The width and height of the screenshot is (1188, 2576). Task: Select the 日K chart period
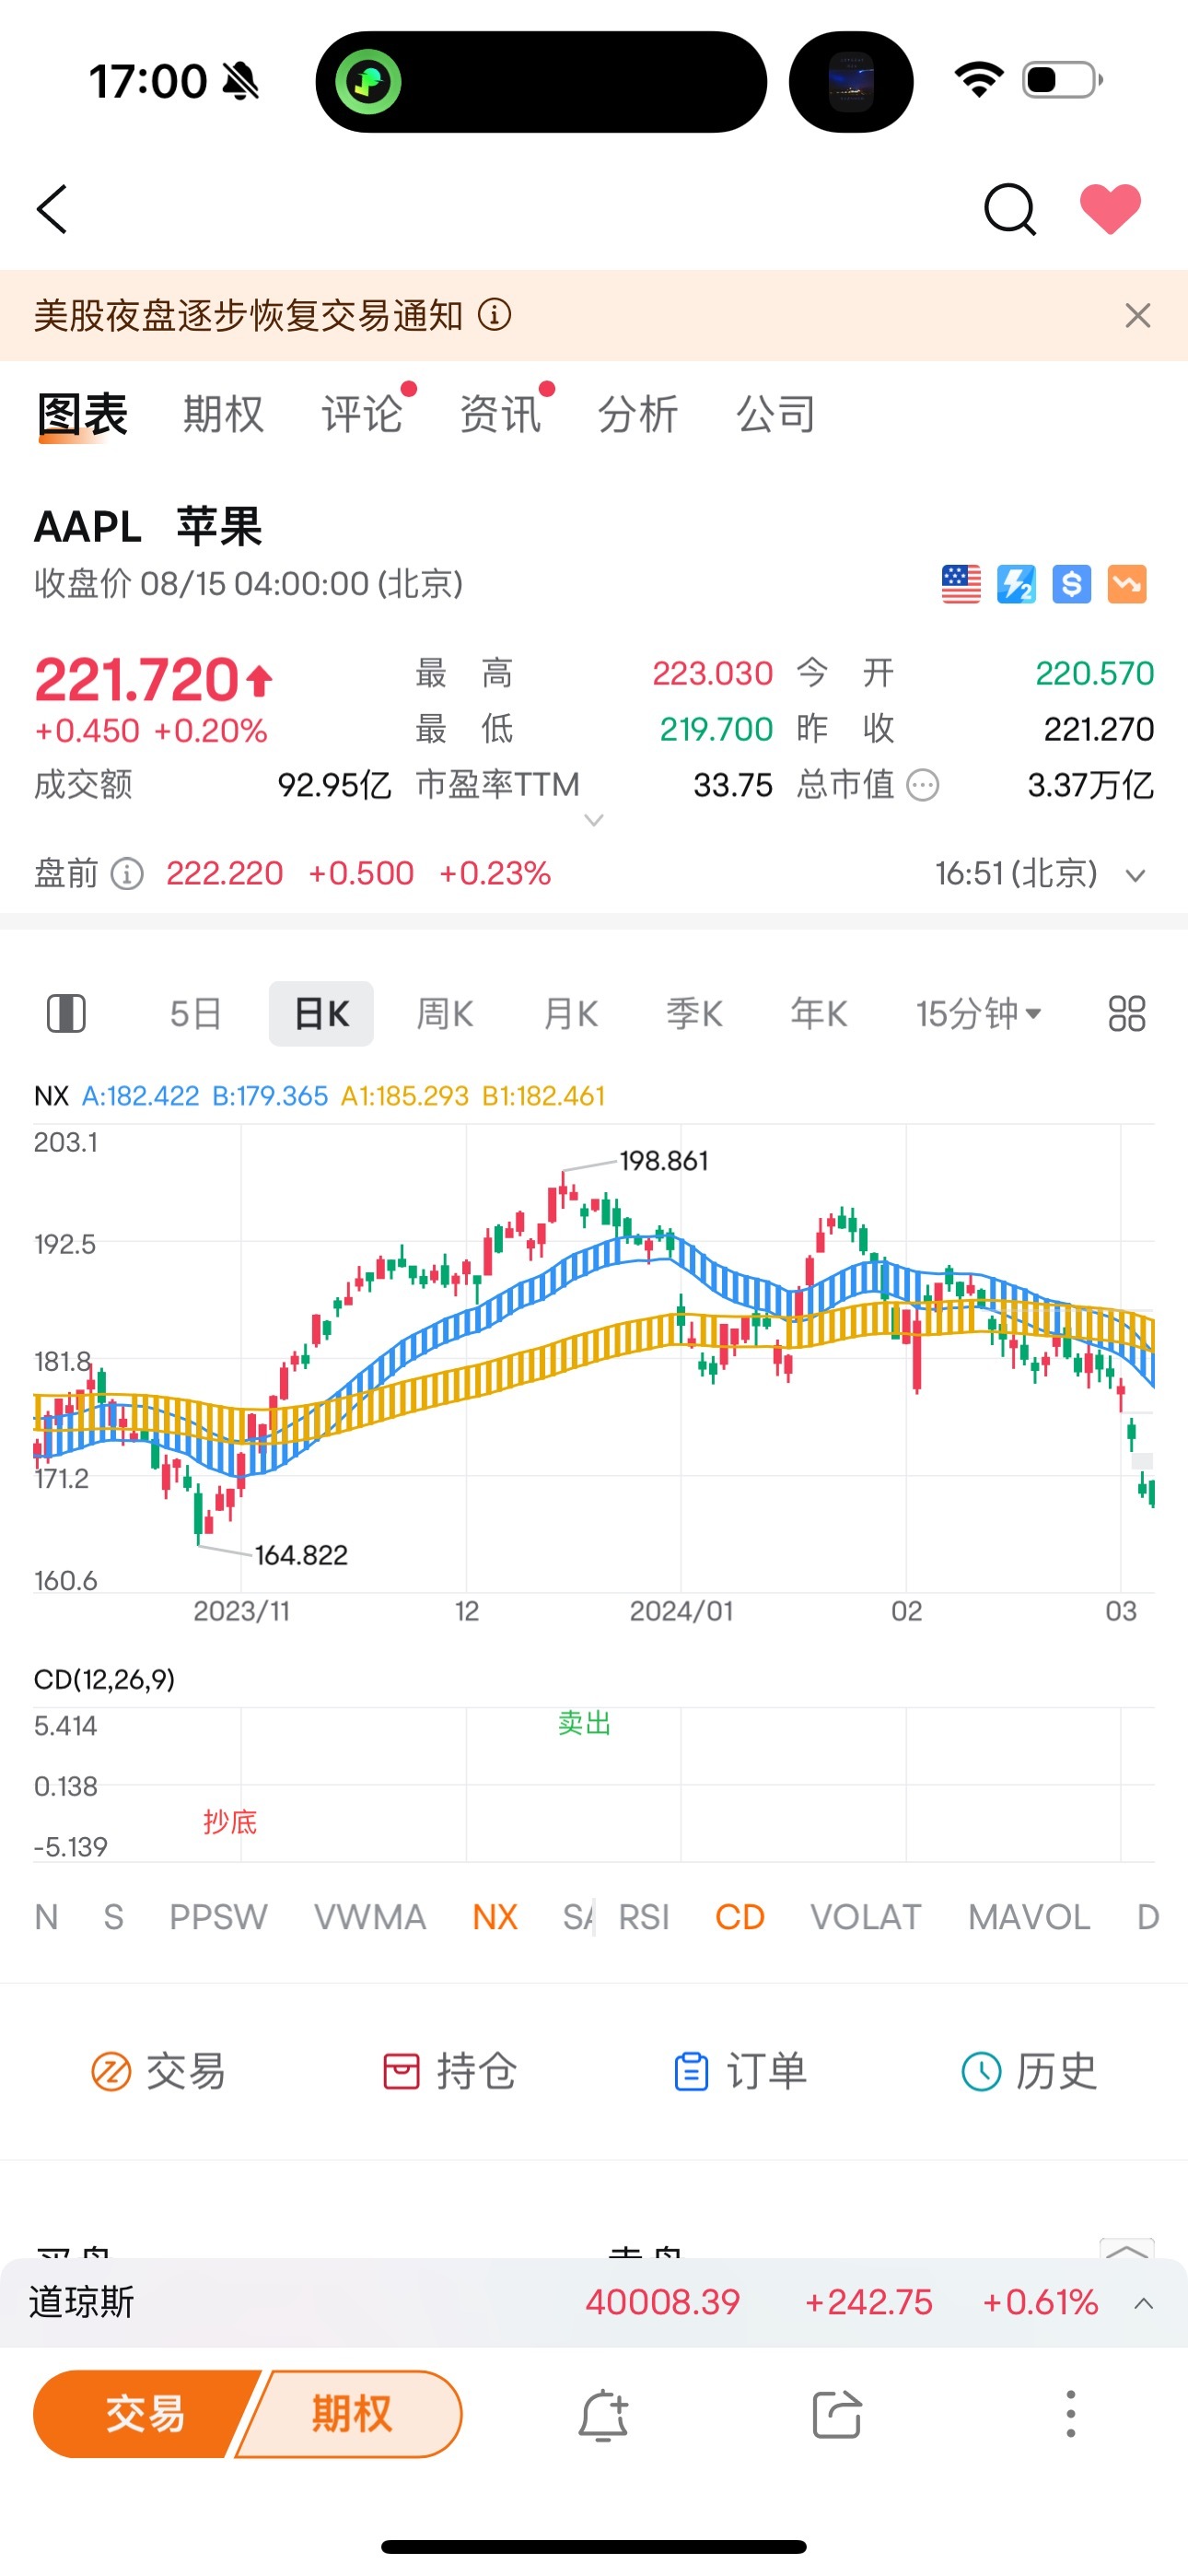pos(321,1014)
